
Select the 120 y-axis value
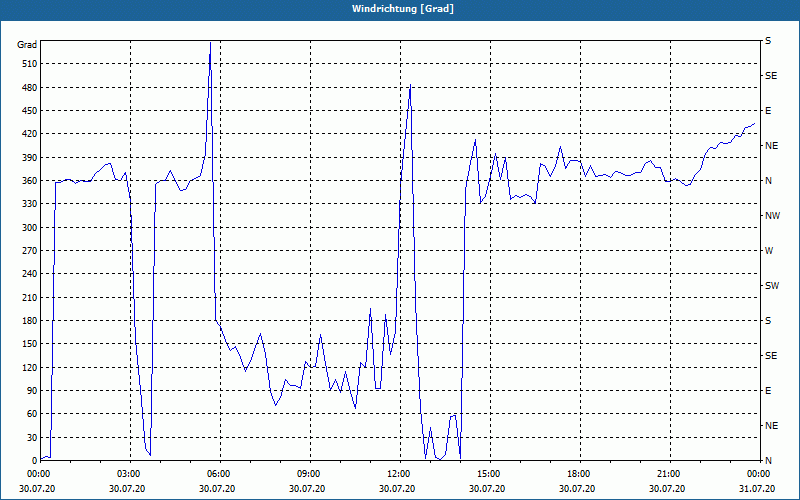30,367
